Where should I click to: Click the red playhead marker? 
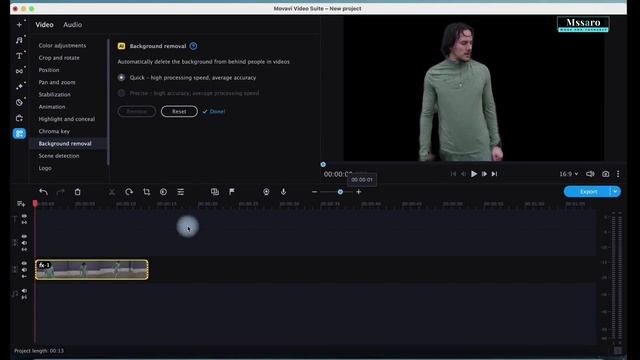tap(35, 203)
